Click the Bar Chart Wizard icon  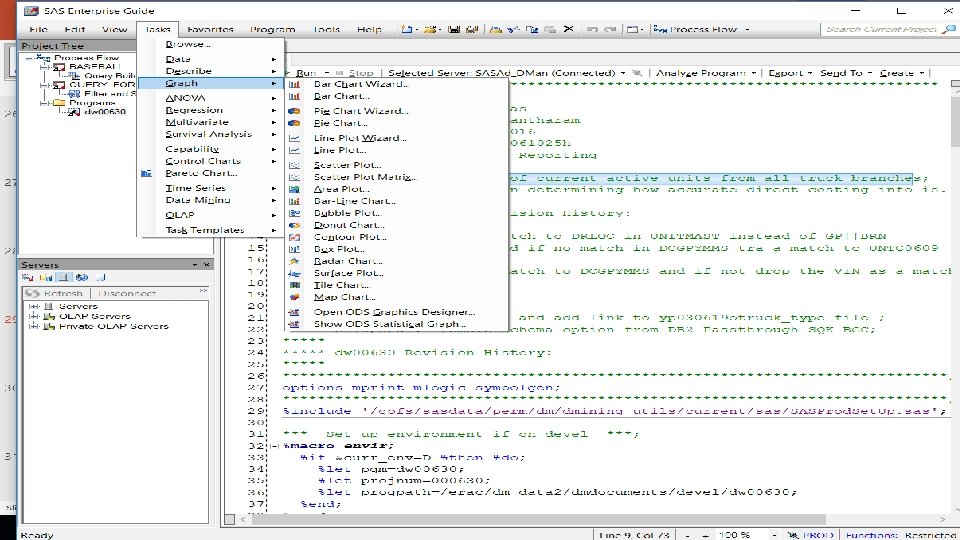pyautogui.click(x=295, y=85)
